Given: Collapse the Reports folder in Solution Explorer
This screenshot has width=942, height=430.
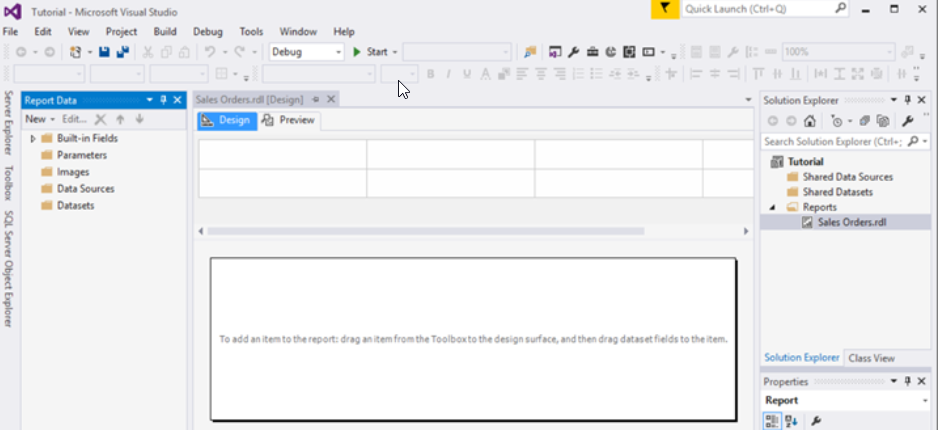Looking at the screenshot, I should pos(772,207).
